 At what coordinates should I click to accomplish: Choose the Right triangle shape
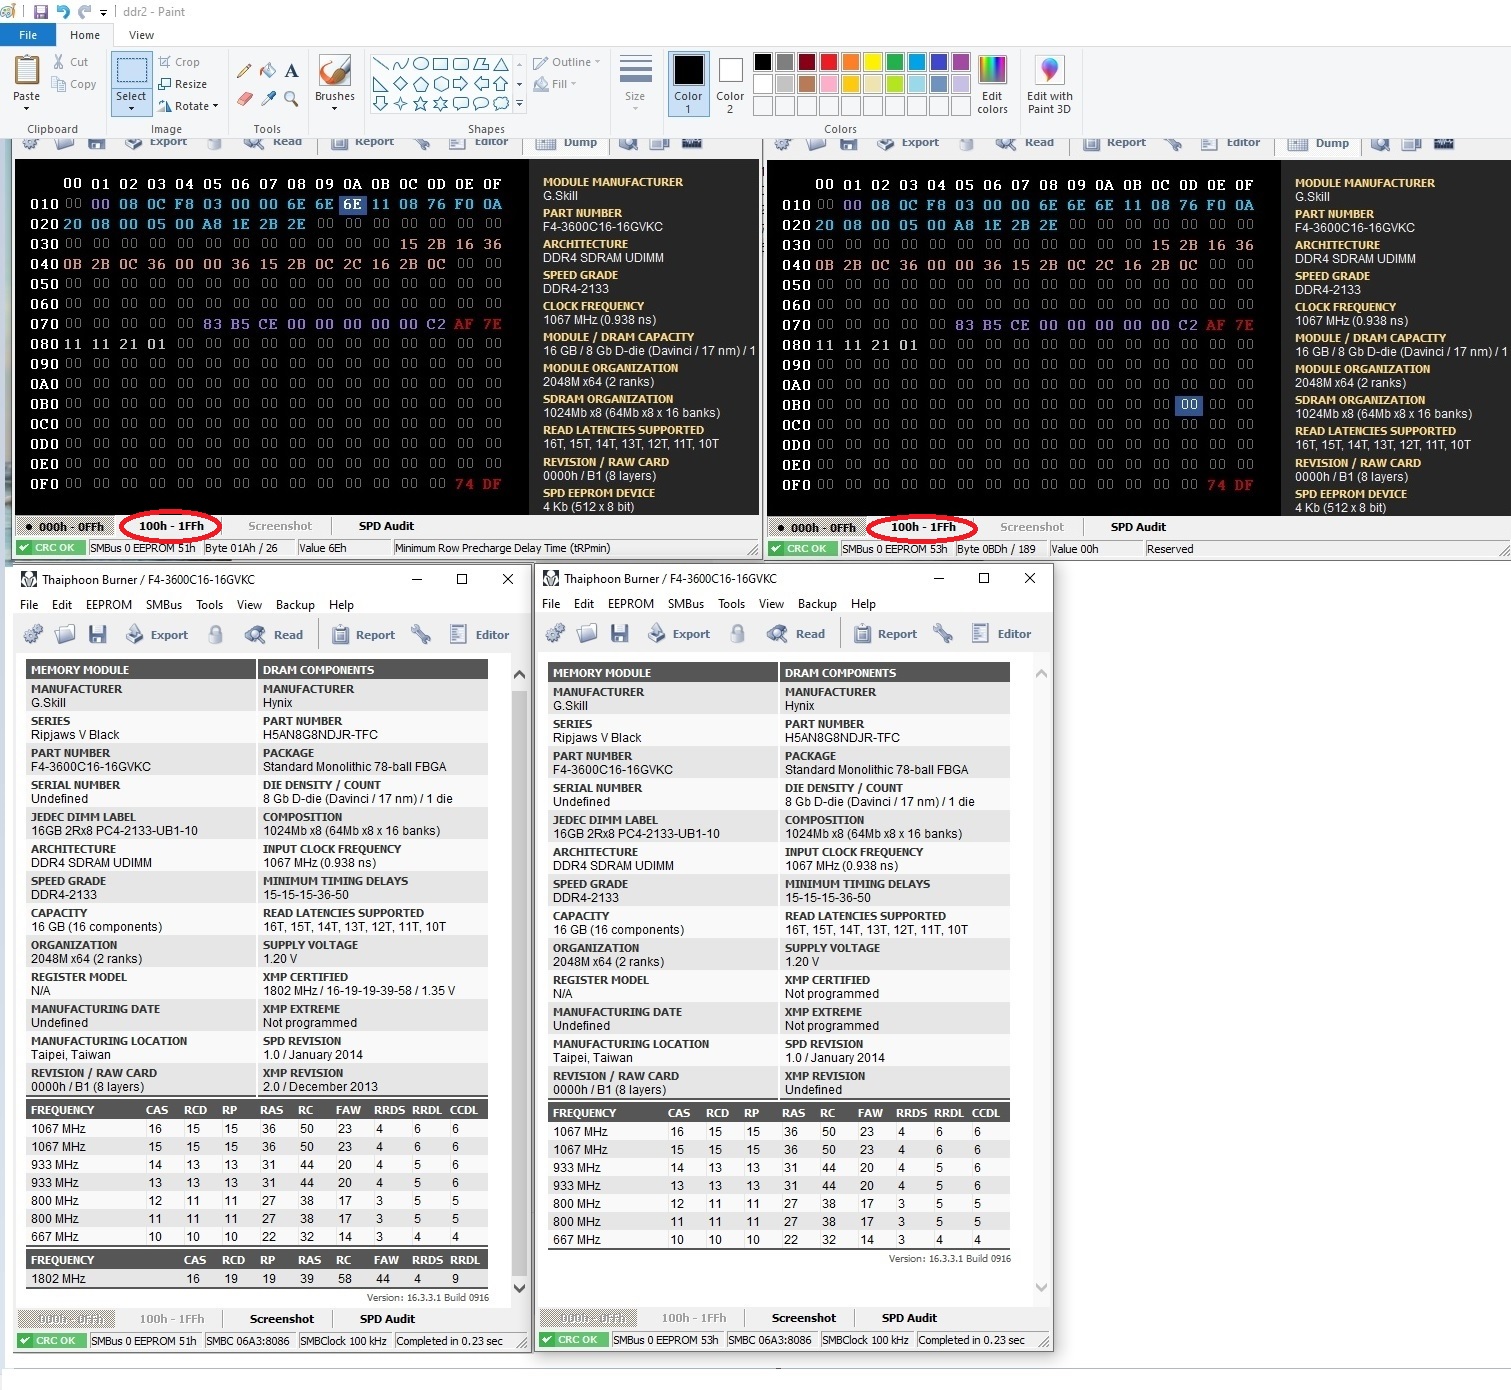pos(381,84)
